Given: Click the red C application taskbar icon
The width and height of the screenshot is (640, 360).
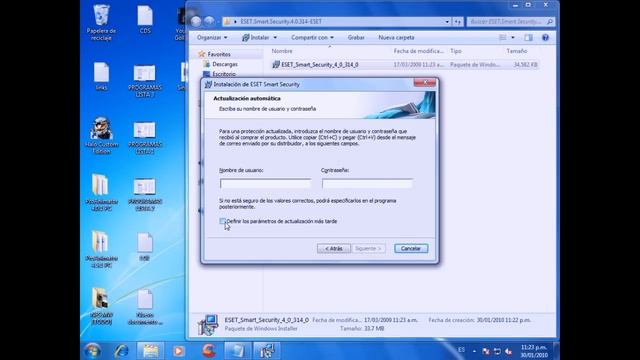Looking at the screenshot, I should [209, 351].
